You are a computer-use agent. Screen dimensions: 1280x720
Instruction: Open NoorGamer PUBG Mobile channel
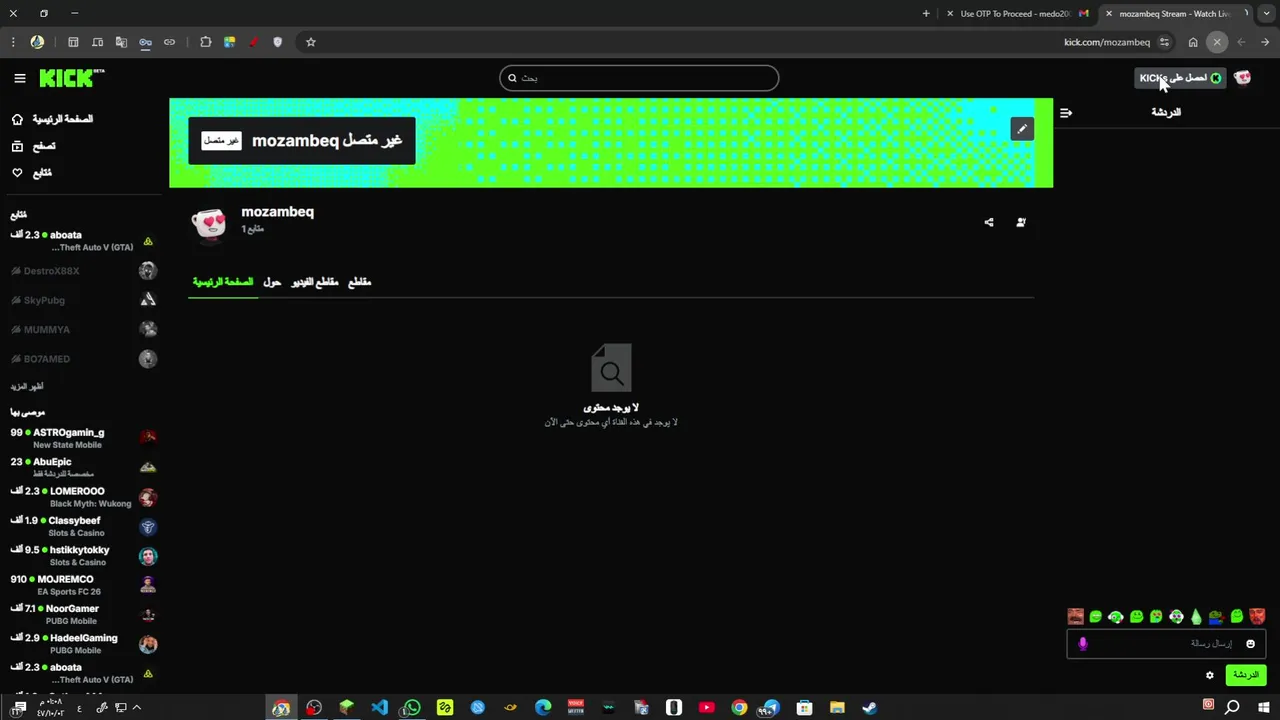(84, 614)
